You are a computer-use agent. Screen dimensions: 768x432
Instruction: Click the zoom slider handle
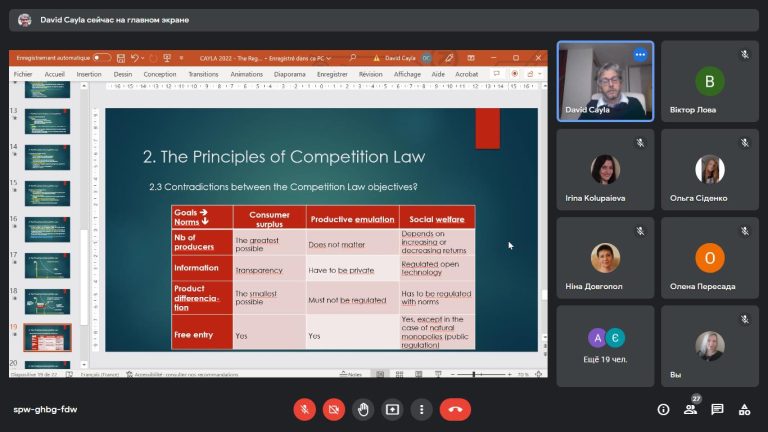(x=473, y=374)
